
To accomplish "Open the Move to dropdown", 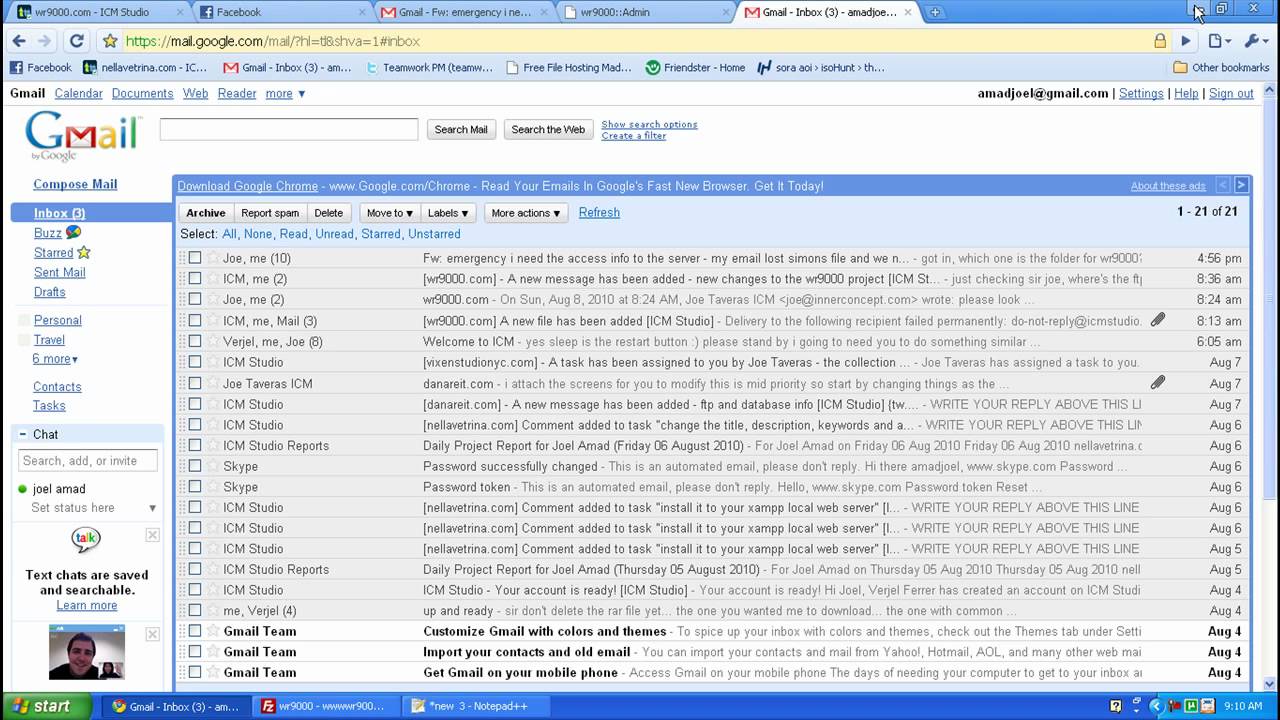I will coord(389,213).
